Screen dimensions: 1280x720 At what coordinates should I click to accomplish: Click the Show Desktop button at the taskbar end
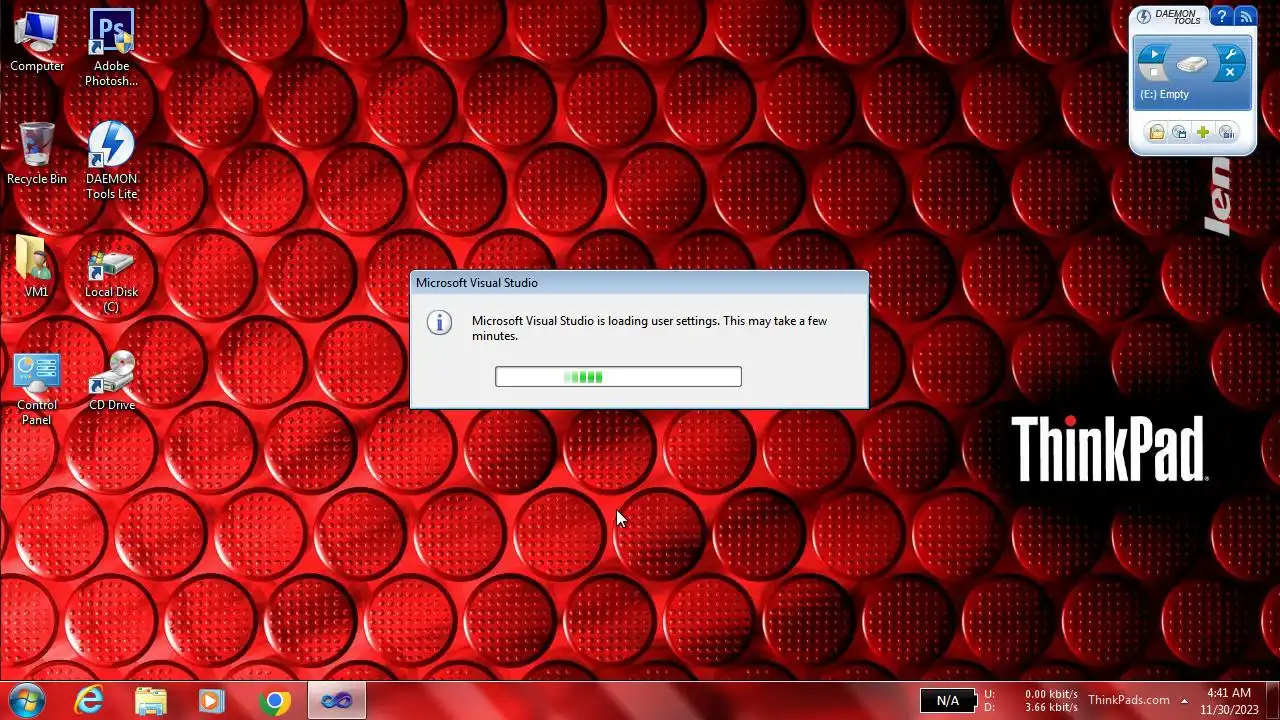point(1272,701)
